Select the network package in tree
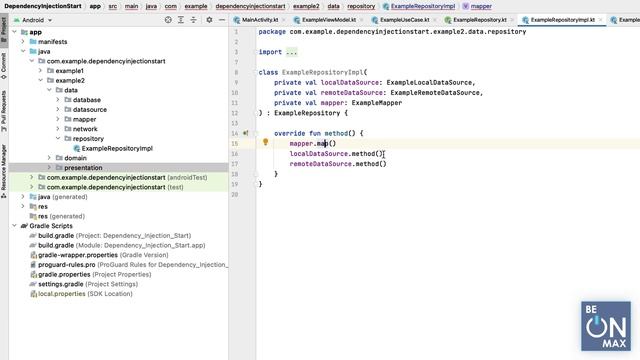This screenshot has height=360, width=640. (85, 129)
